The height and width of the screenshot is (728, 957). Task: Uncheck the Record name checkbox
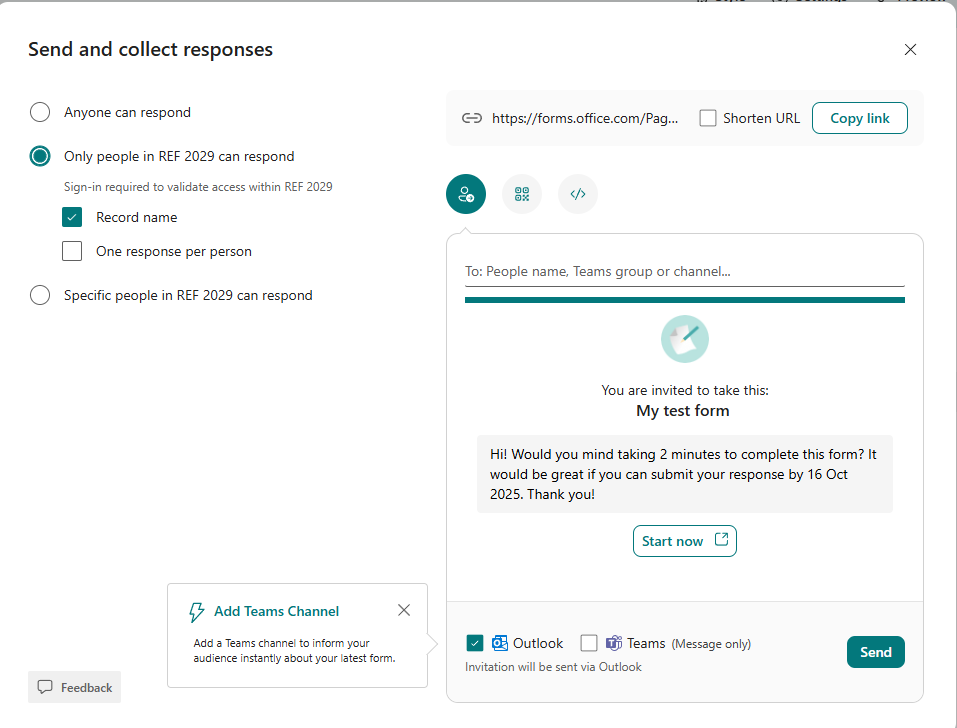[x=72, y=217]
